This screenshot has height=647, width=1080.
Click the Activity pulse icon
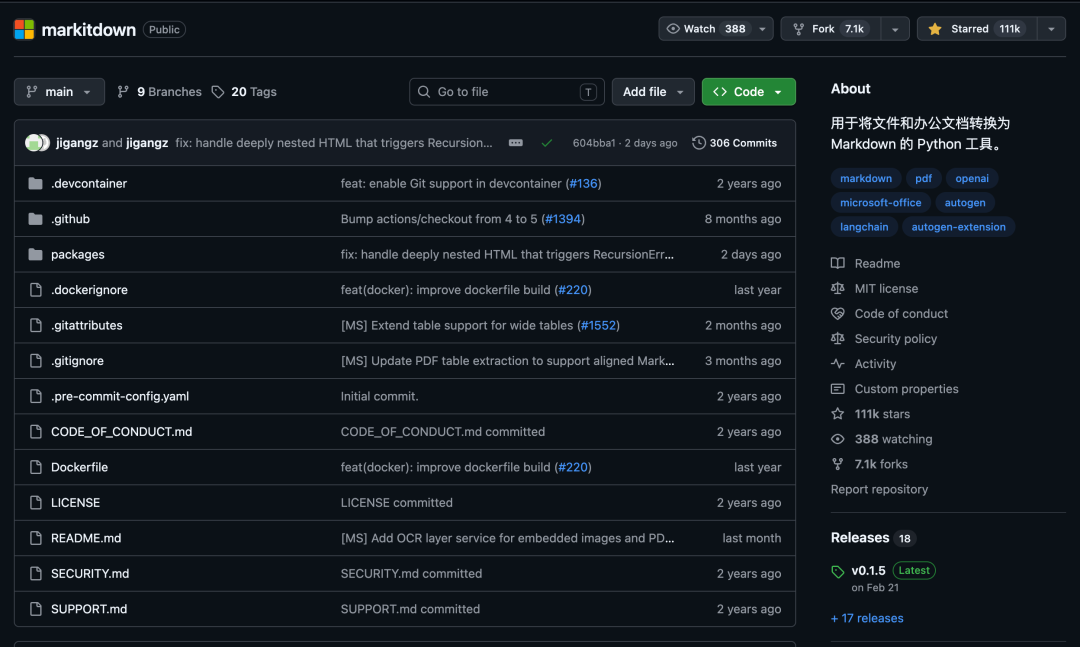[838, 364]
